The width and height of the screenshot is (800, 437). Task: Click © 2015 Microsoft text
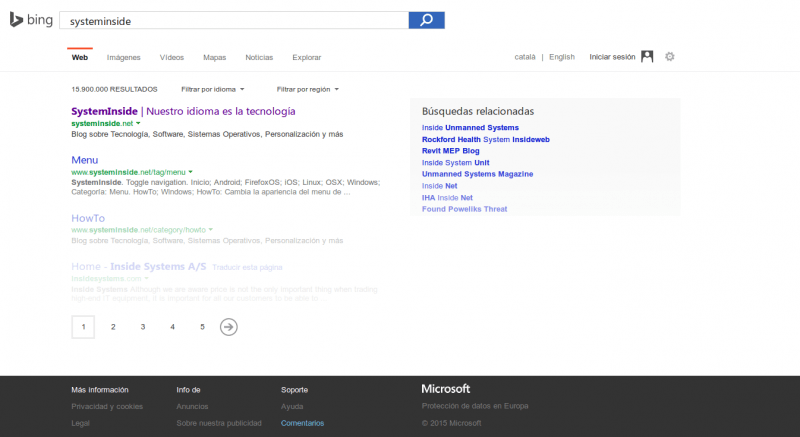pos(452,423)
